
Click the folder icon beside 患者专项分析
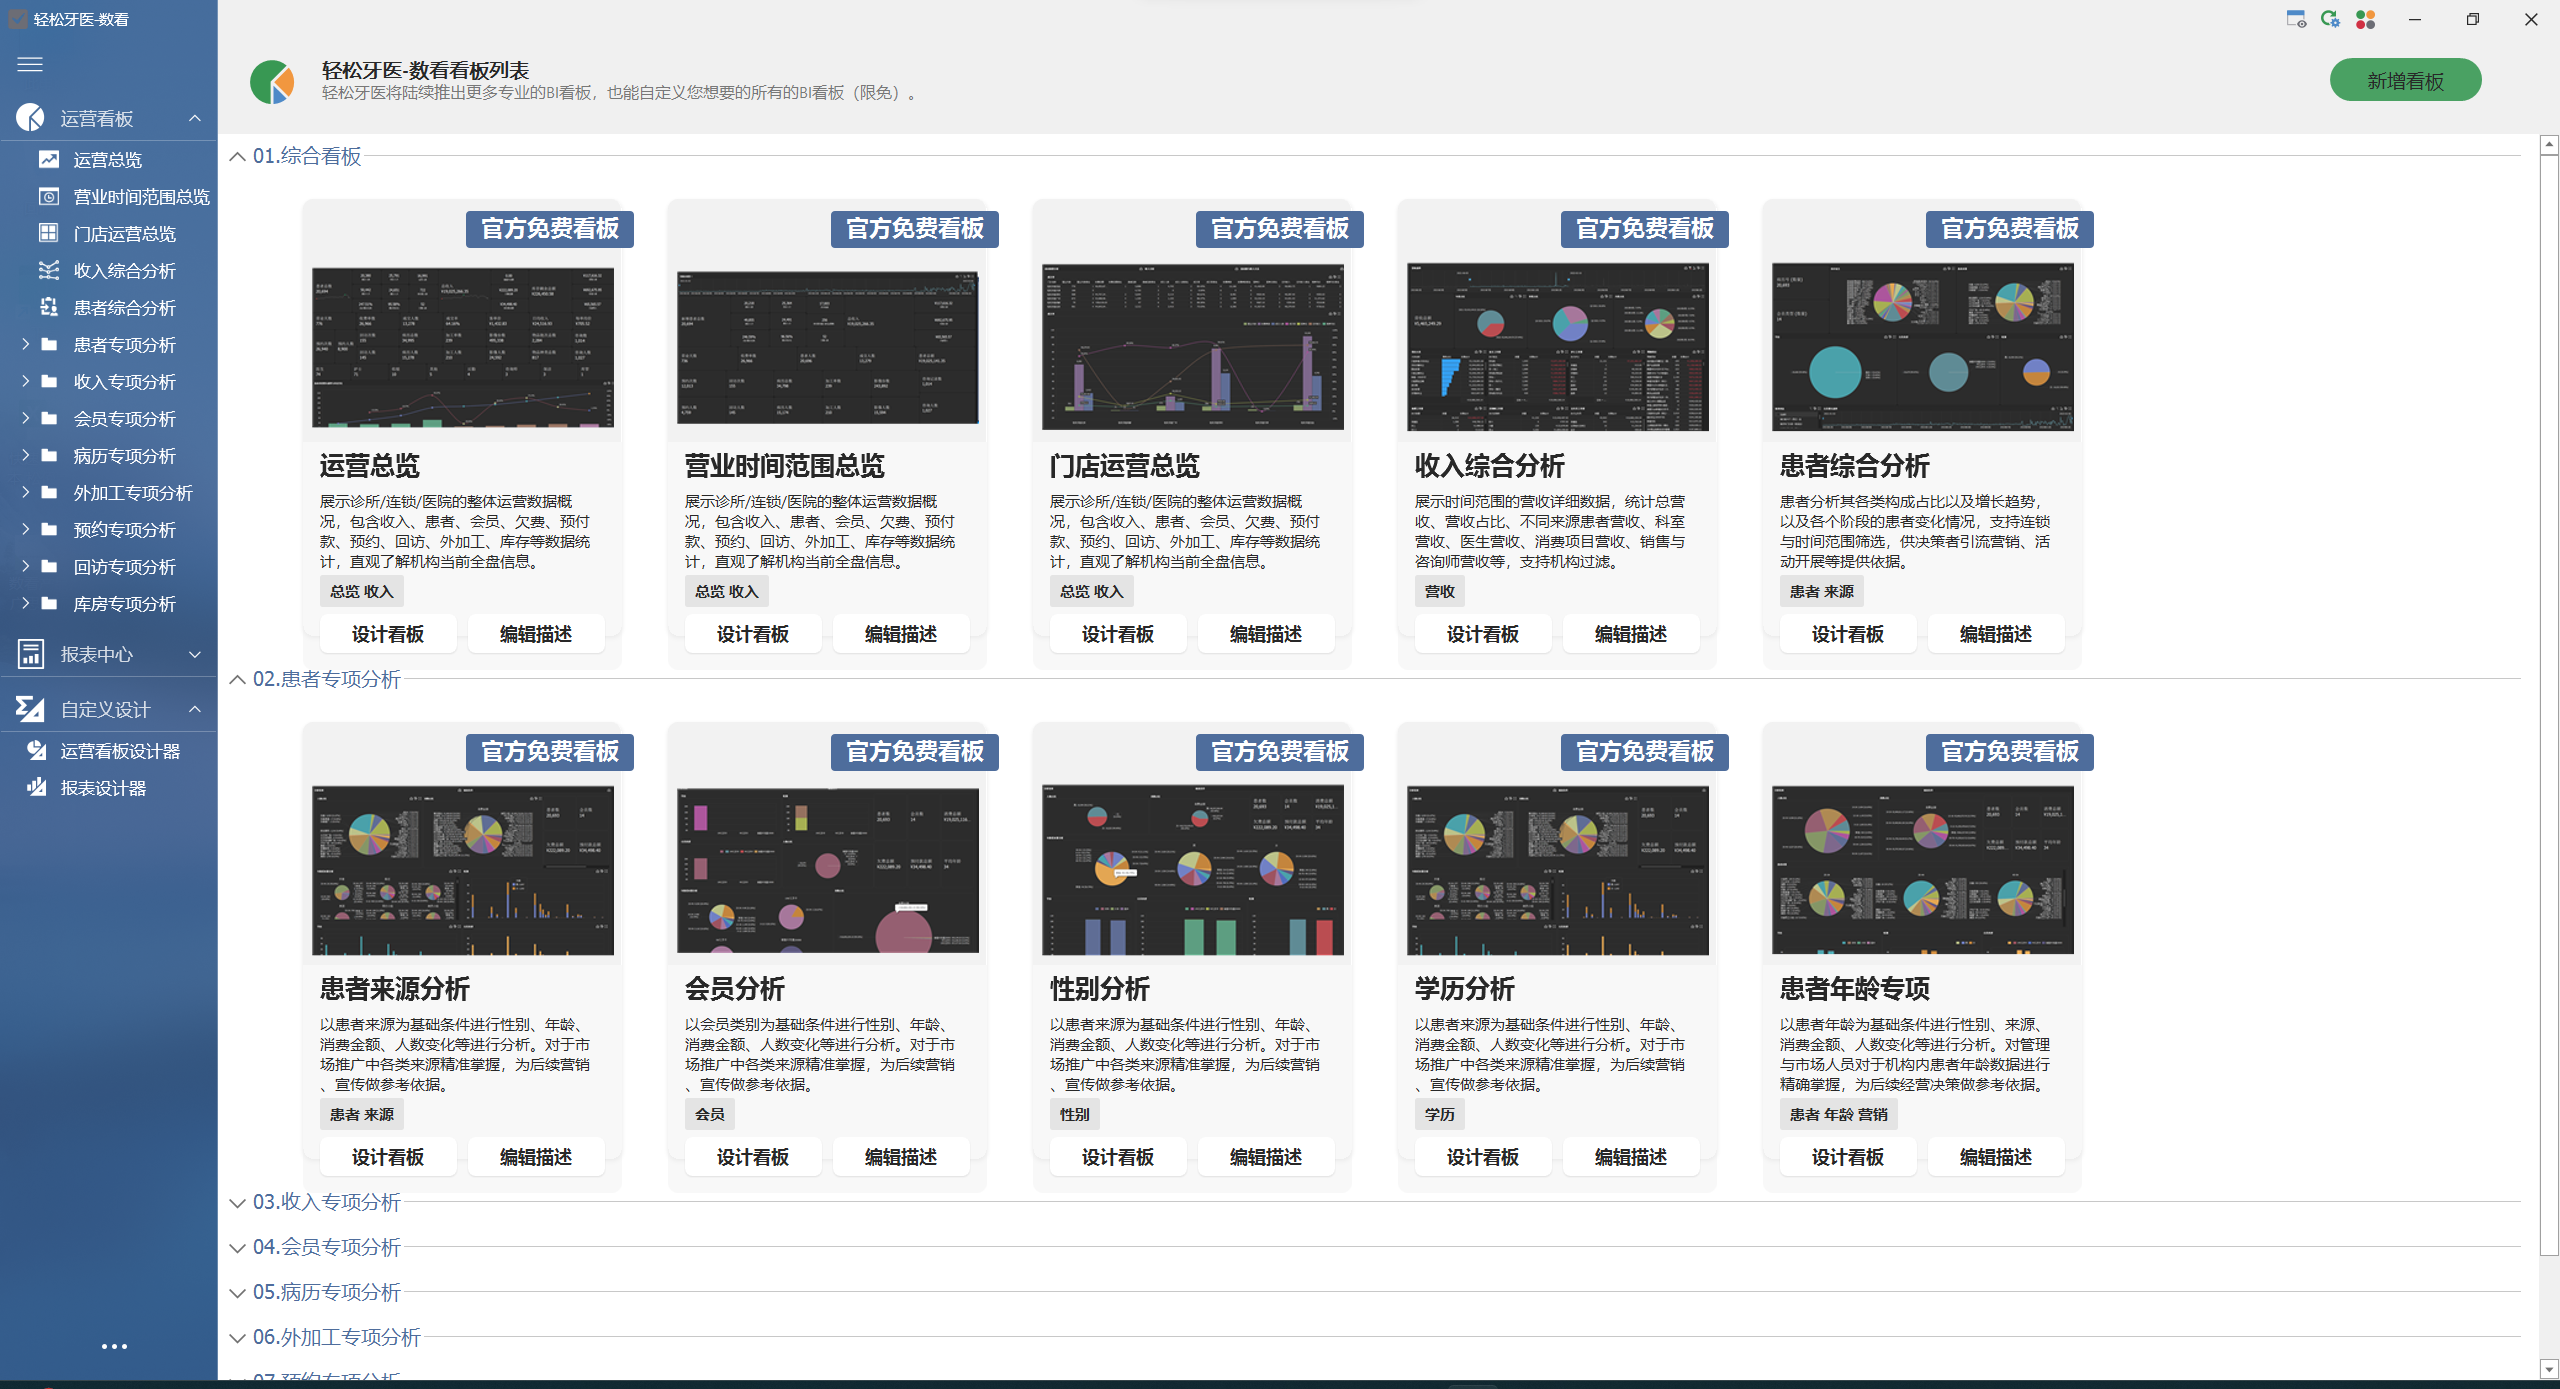[49, 344]
